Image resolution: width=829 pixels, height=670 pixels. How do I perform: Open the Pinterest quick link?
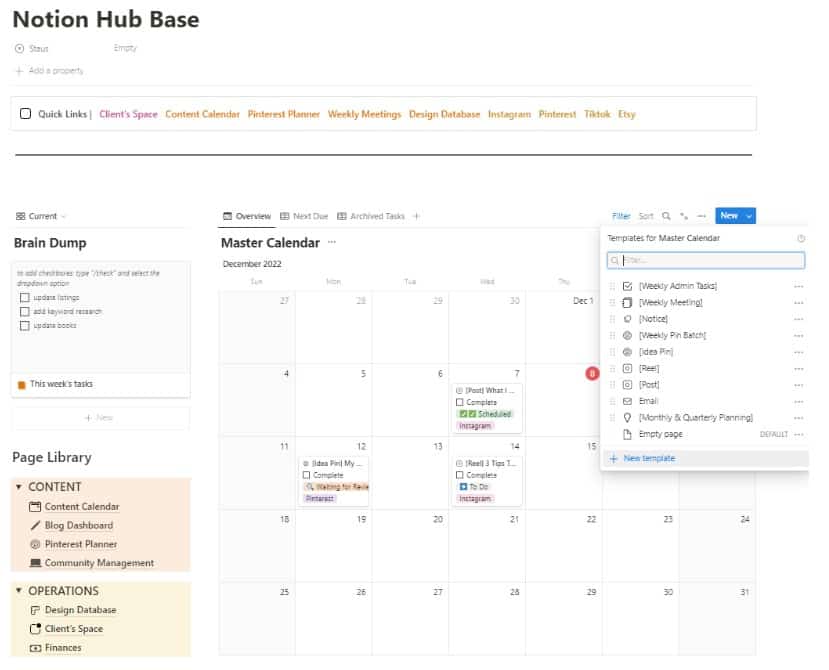(557, 114)
